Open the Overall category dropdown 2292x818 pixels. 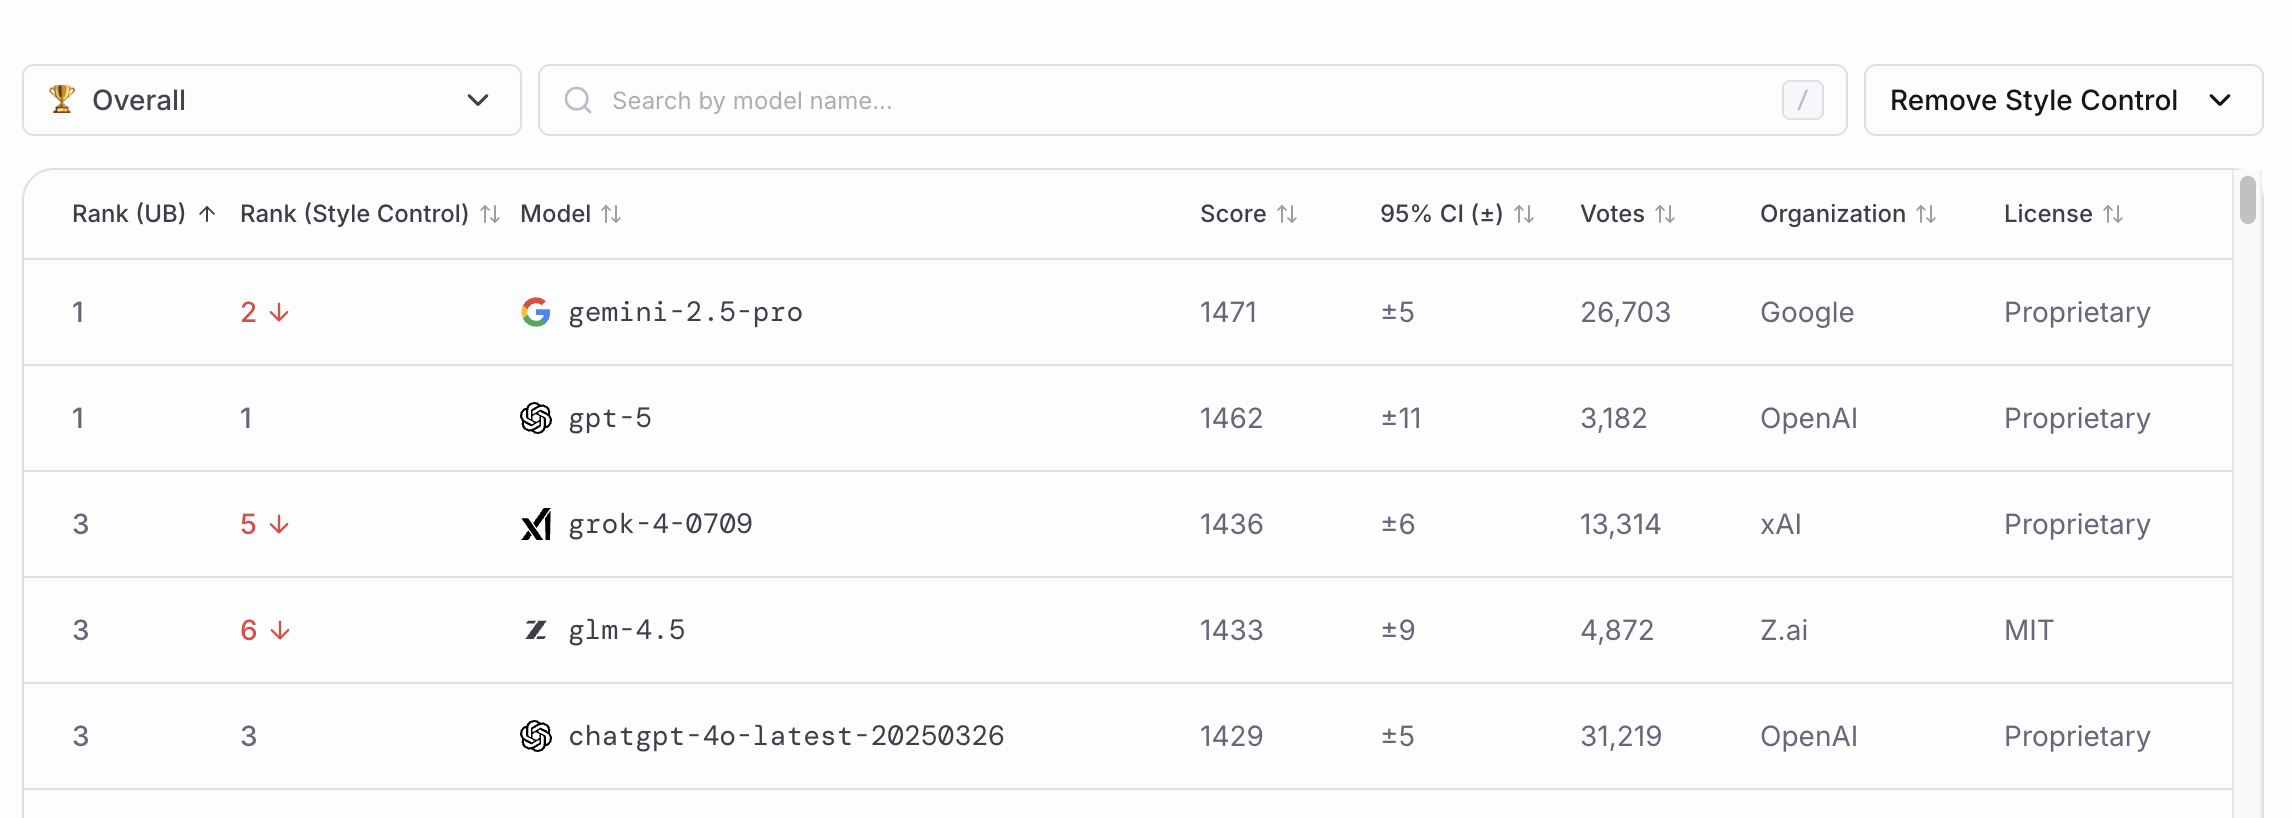272,100
